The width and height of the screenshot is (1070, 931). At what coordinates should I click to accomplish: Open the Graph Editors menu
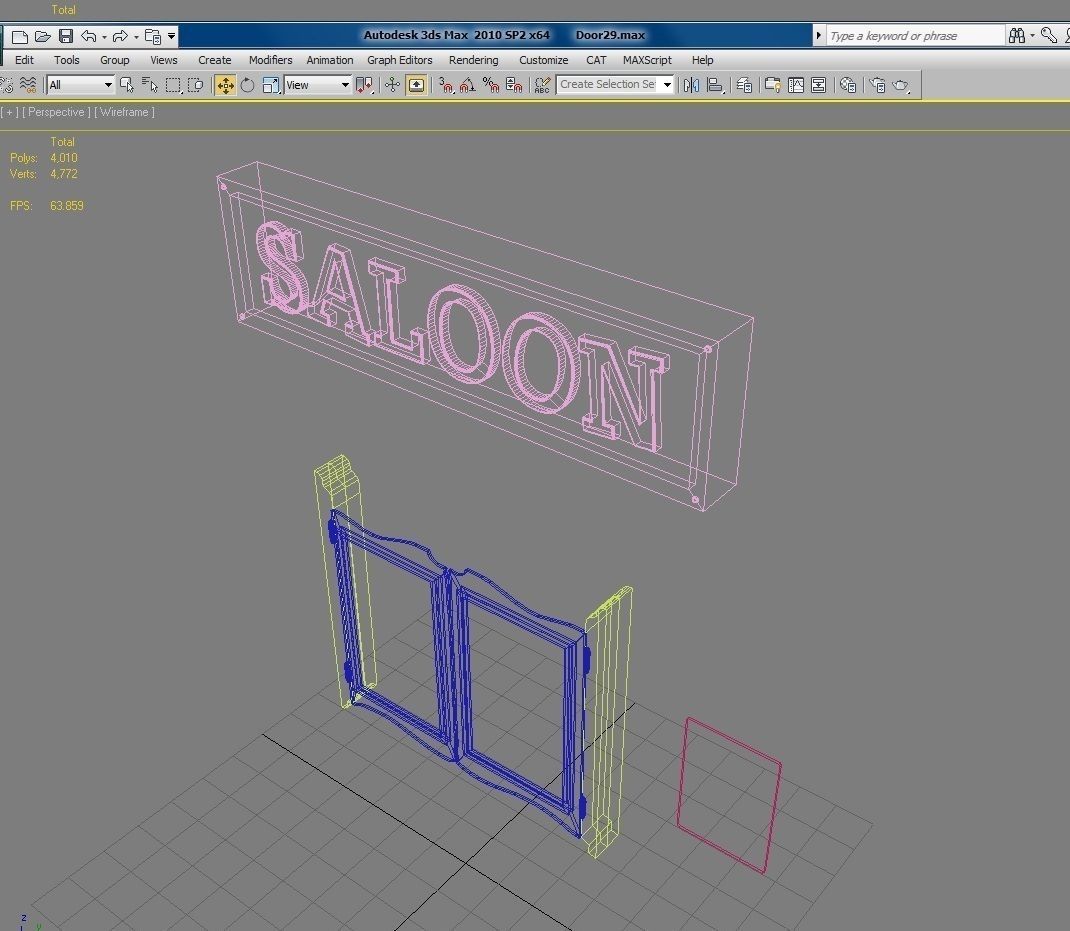(400, 60)
